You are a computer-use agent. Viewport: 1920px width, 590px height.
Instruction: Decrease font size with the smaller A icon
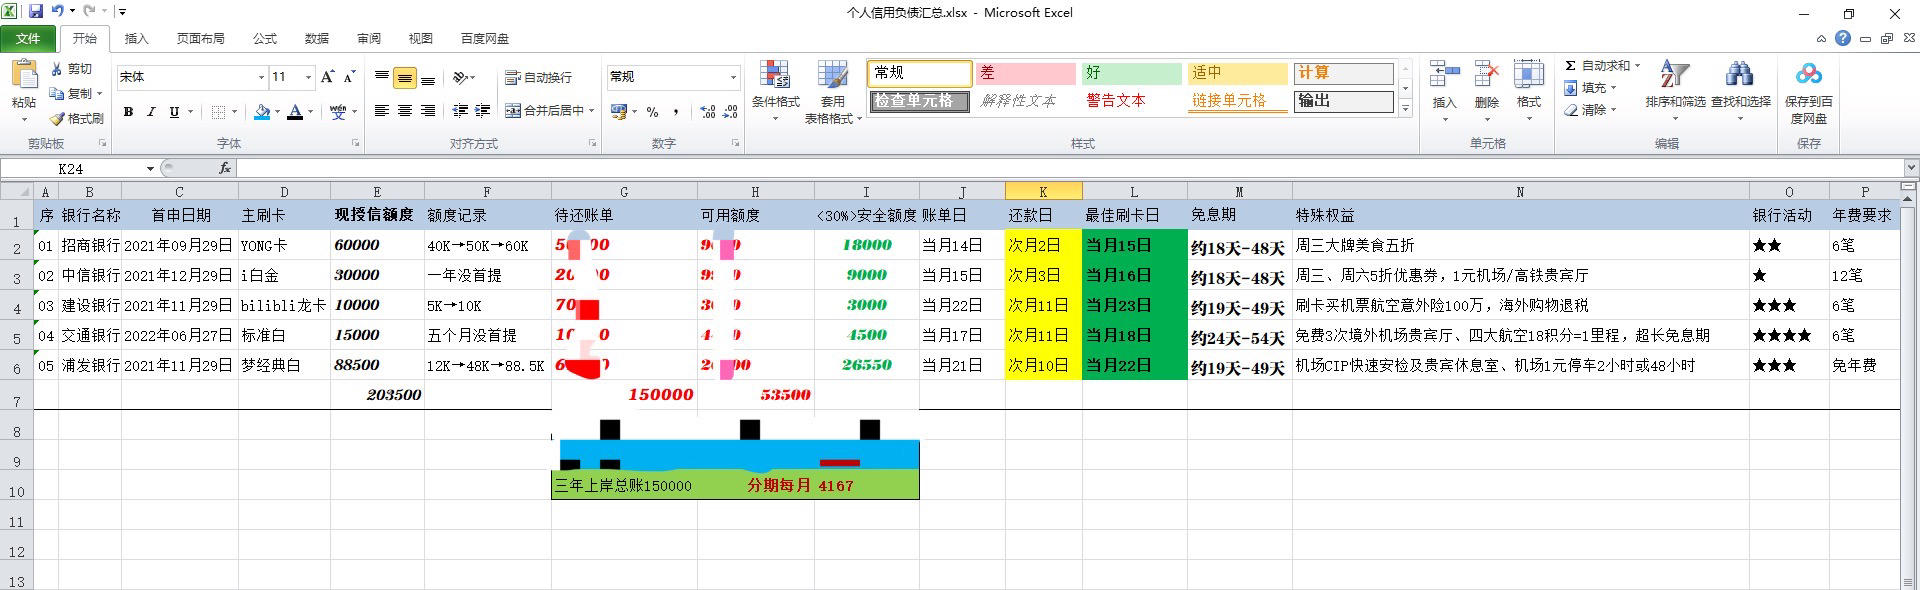[x=349, y=77]
